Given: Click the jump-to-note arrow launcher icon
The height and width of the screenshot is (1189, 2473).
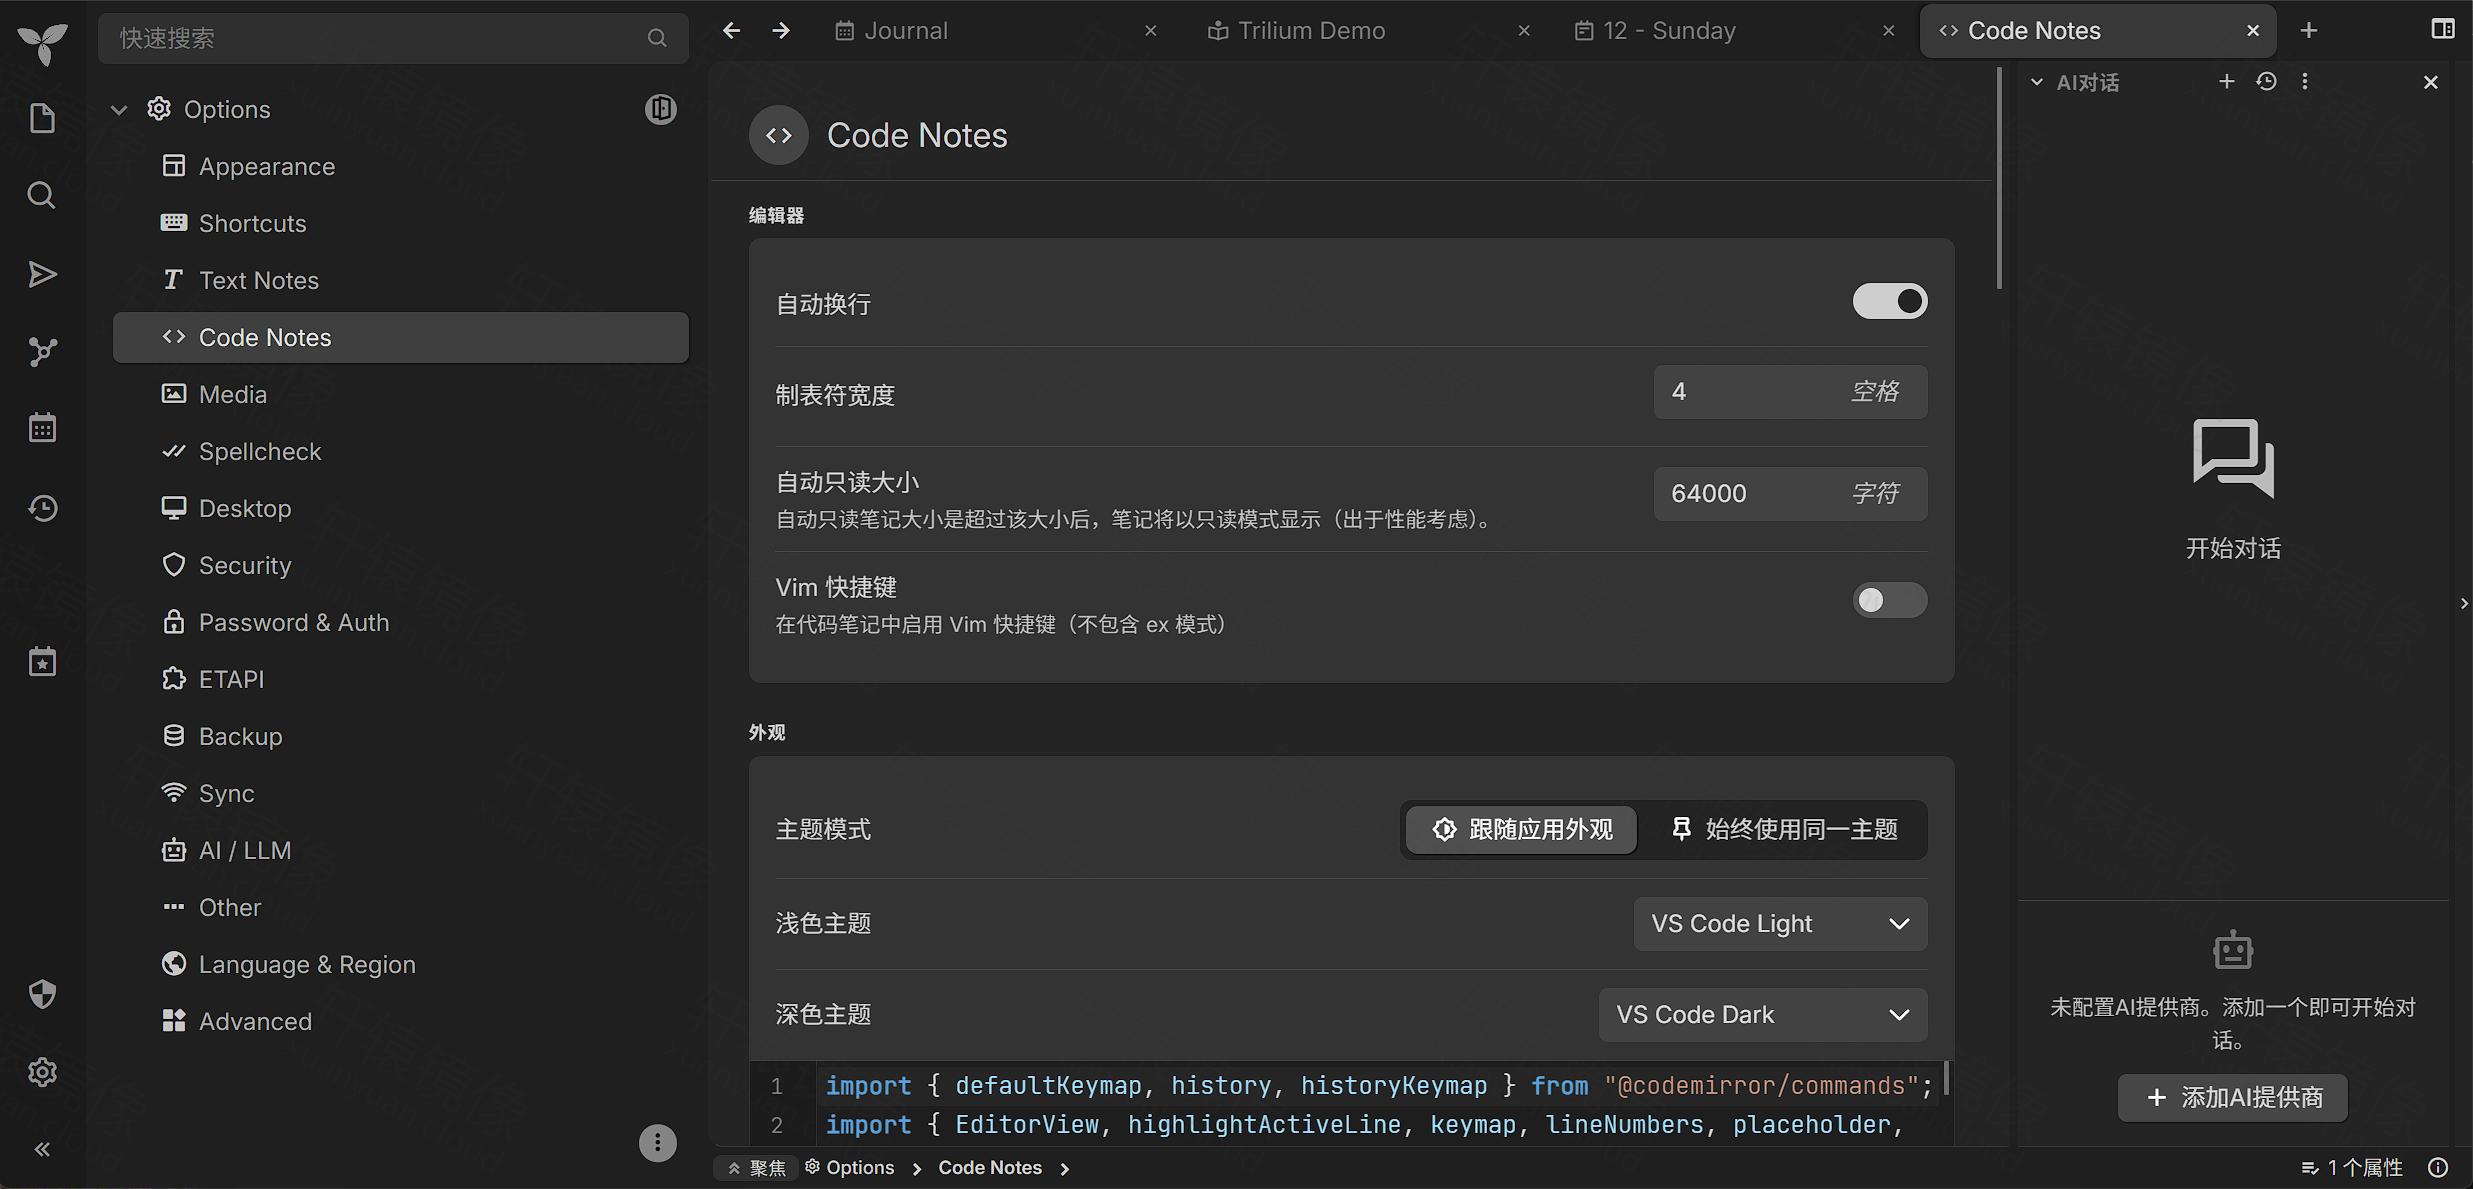Looking at the screenshot, I should point(42,274).
